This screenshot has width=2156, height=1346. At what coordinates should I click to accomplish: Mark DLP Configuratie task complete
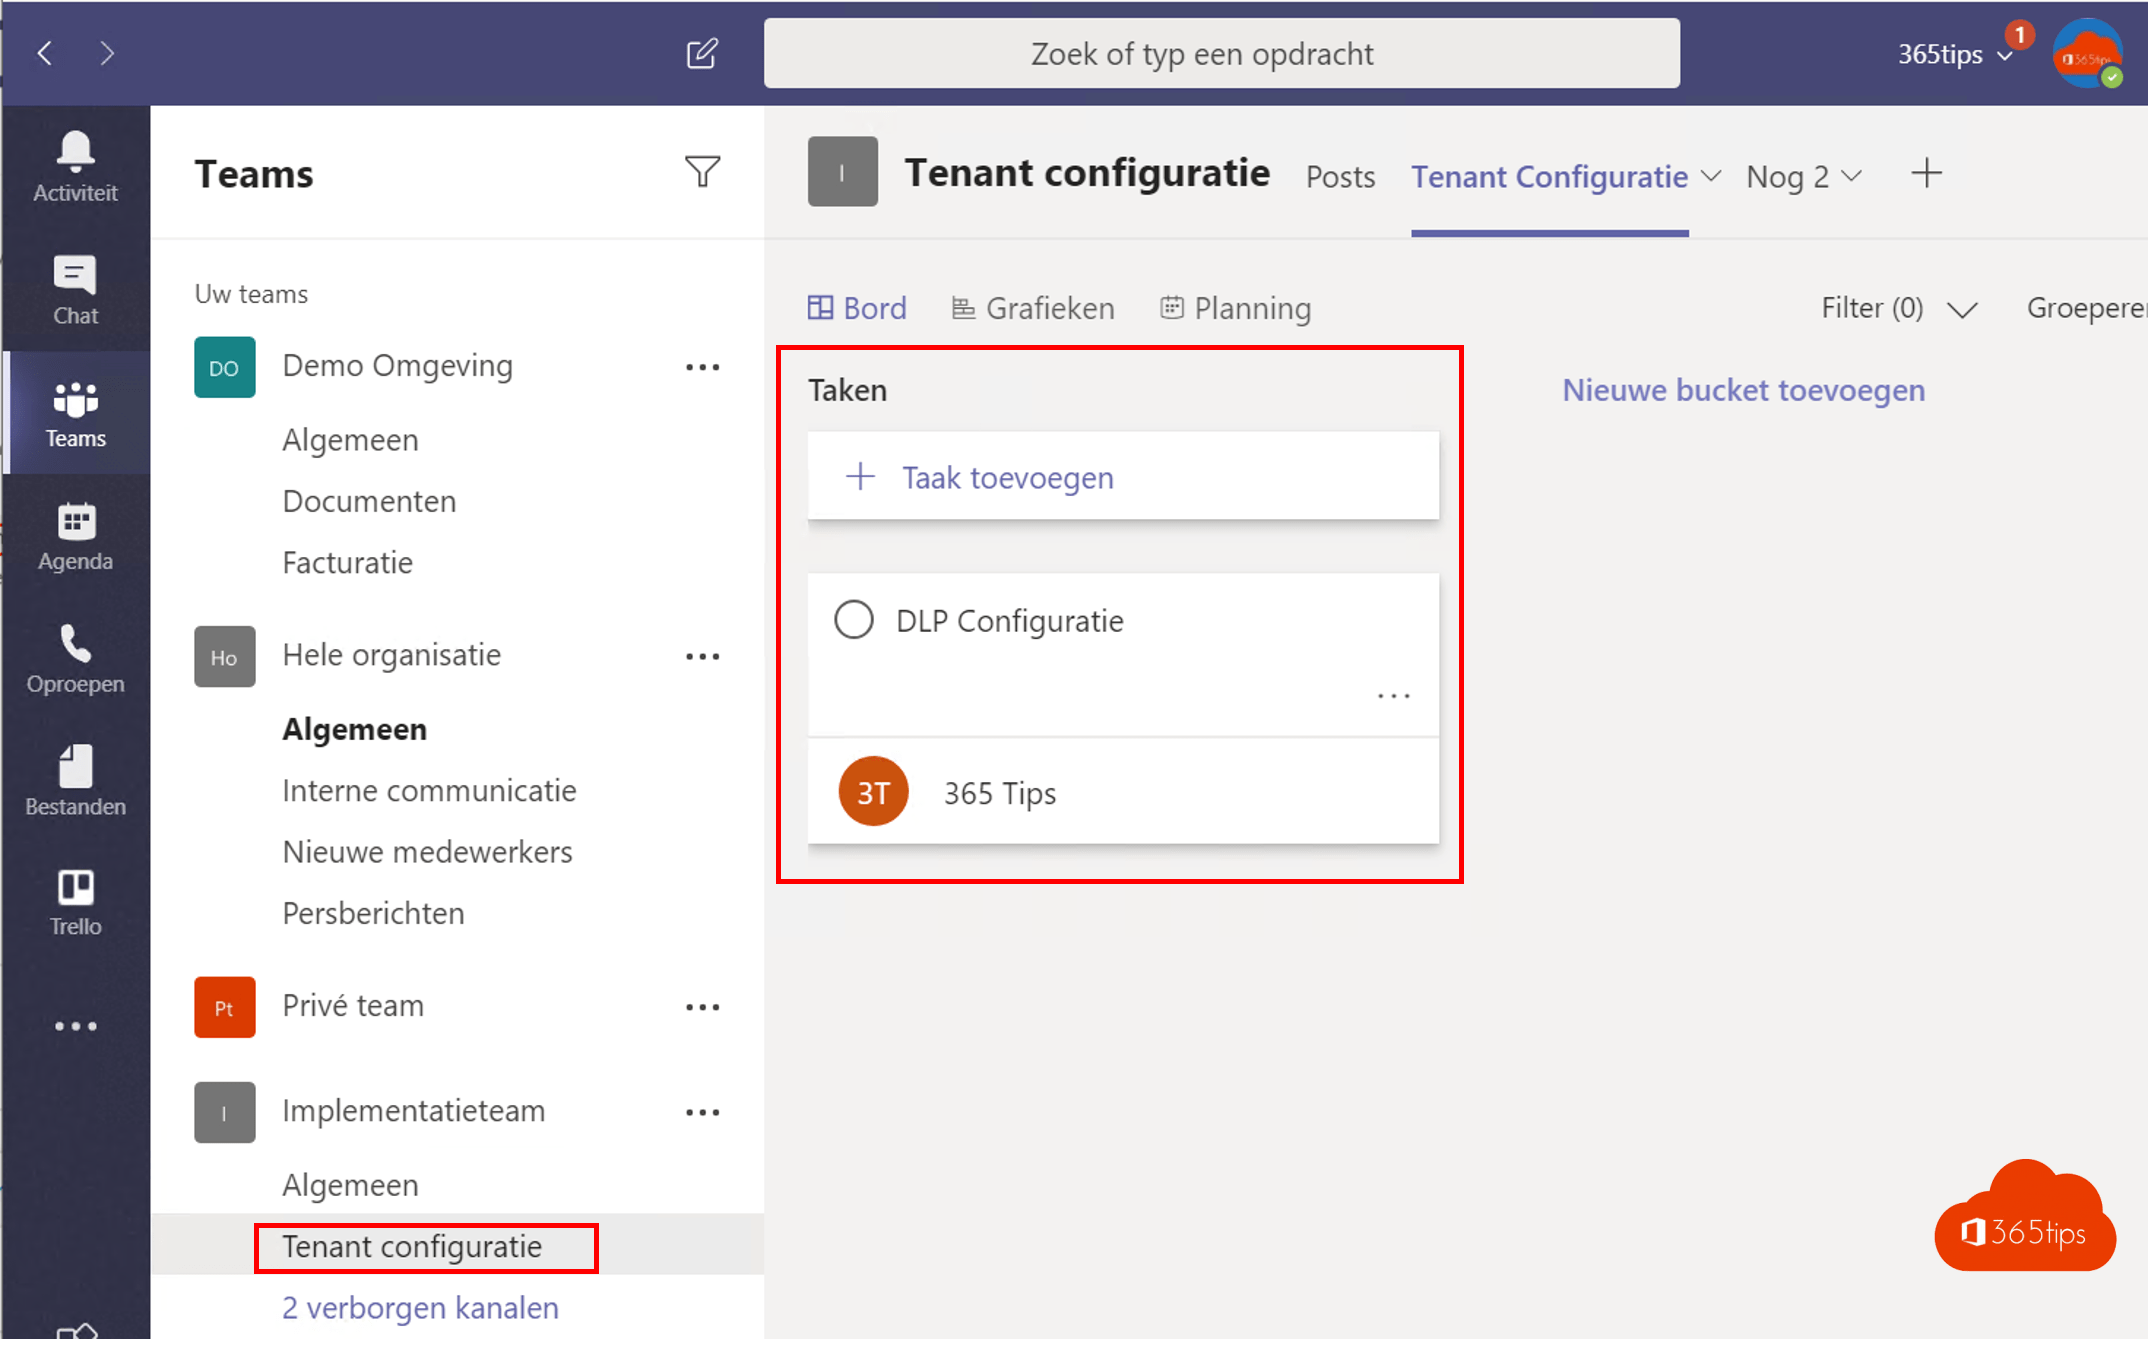click(853, 620)
